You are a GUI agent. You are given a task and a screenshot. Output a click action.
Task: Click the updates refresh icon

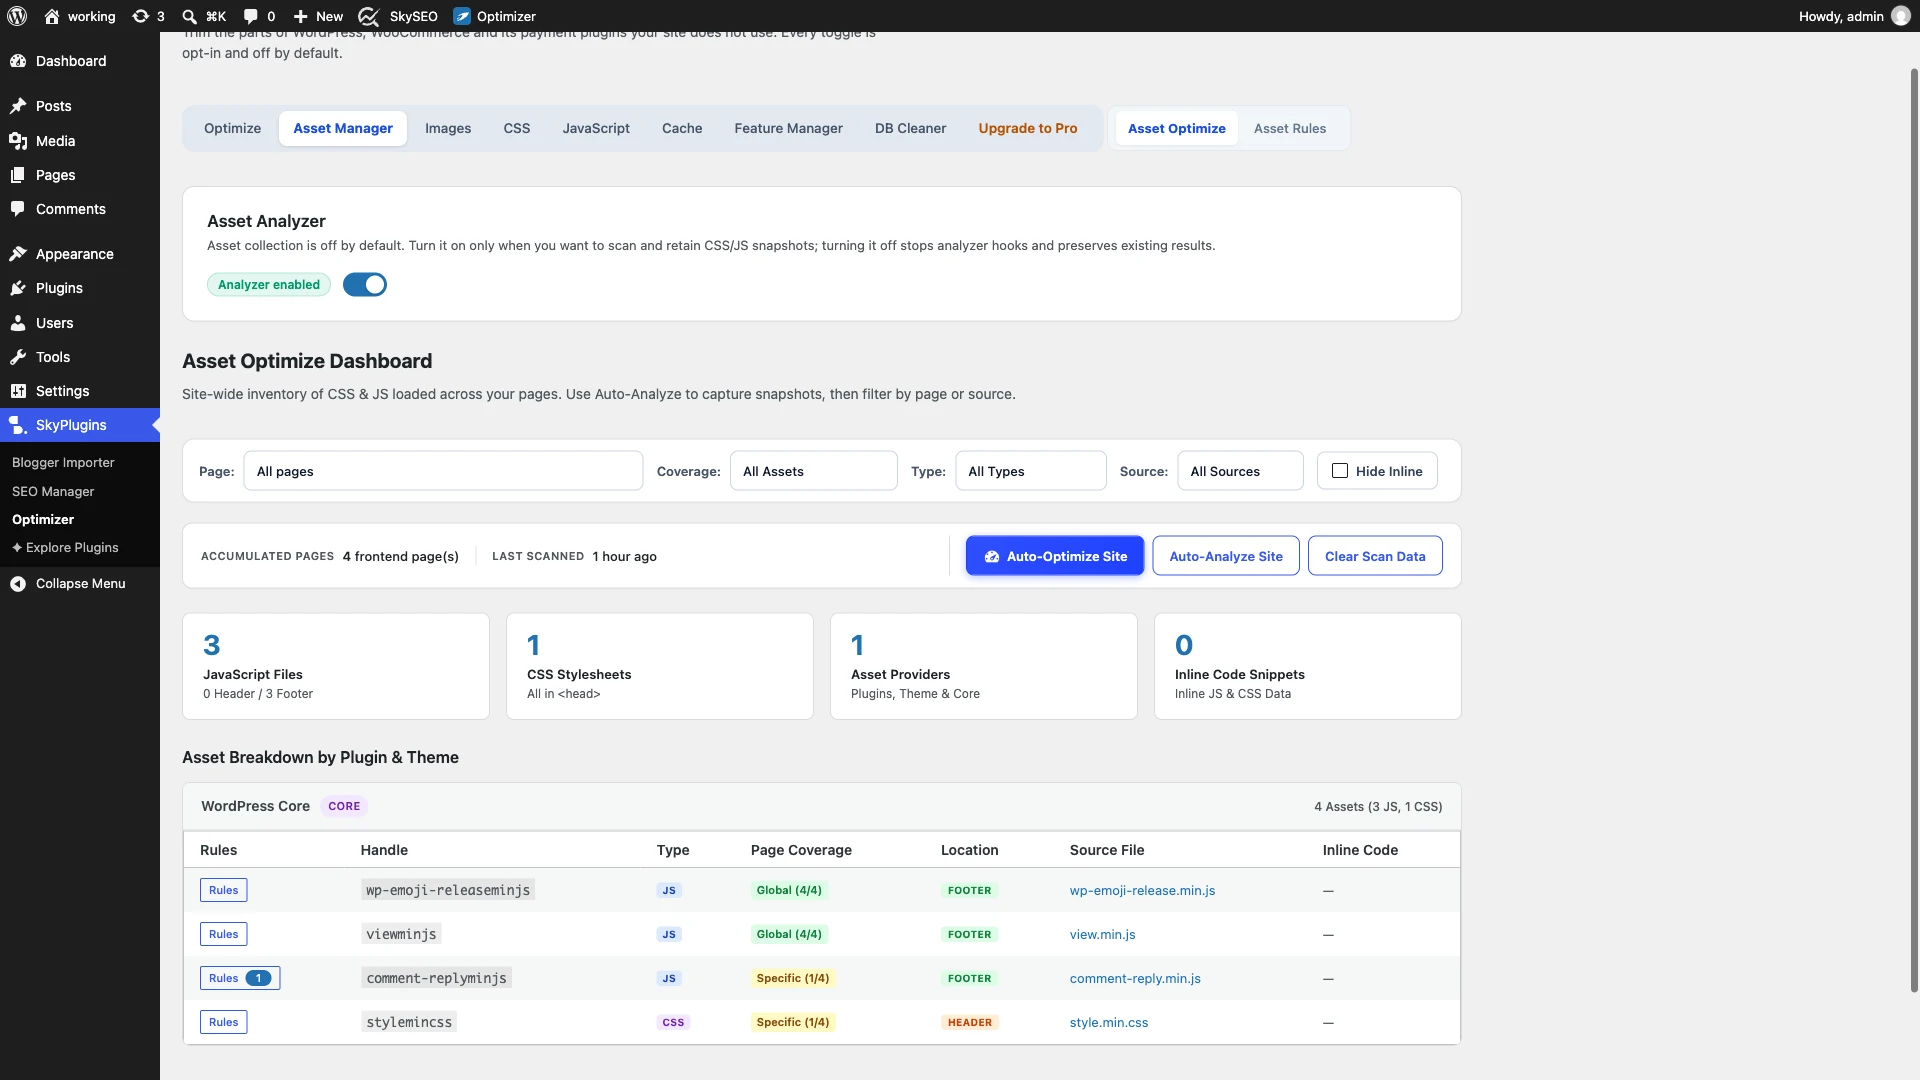click(140, 16)
